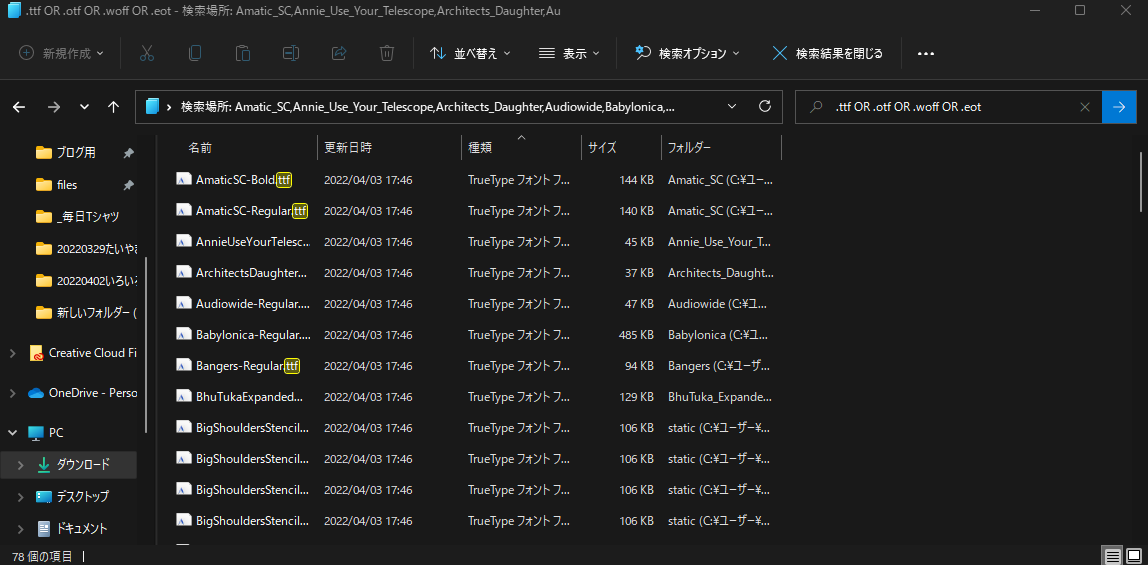Viewport: 1148px width, 565px height.
Task: Refresh the search results
Action: tap(765, 106)
